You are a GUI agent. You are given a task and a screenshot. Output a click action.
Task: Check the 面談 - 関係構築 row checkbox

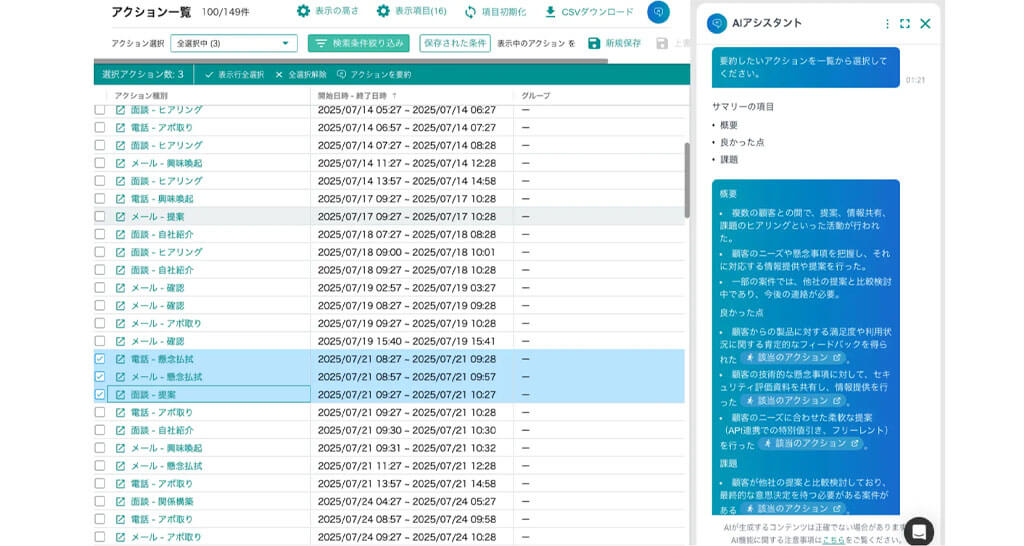click(100, 502)
